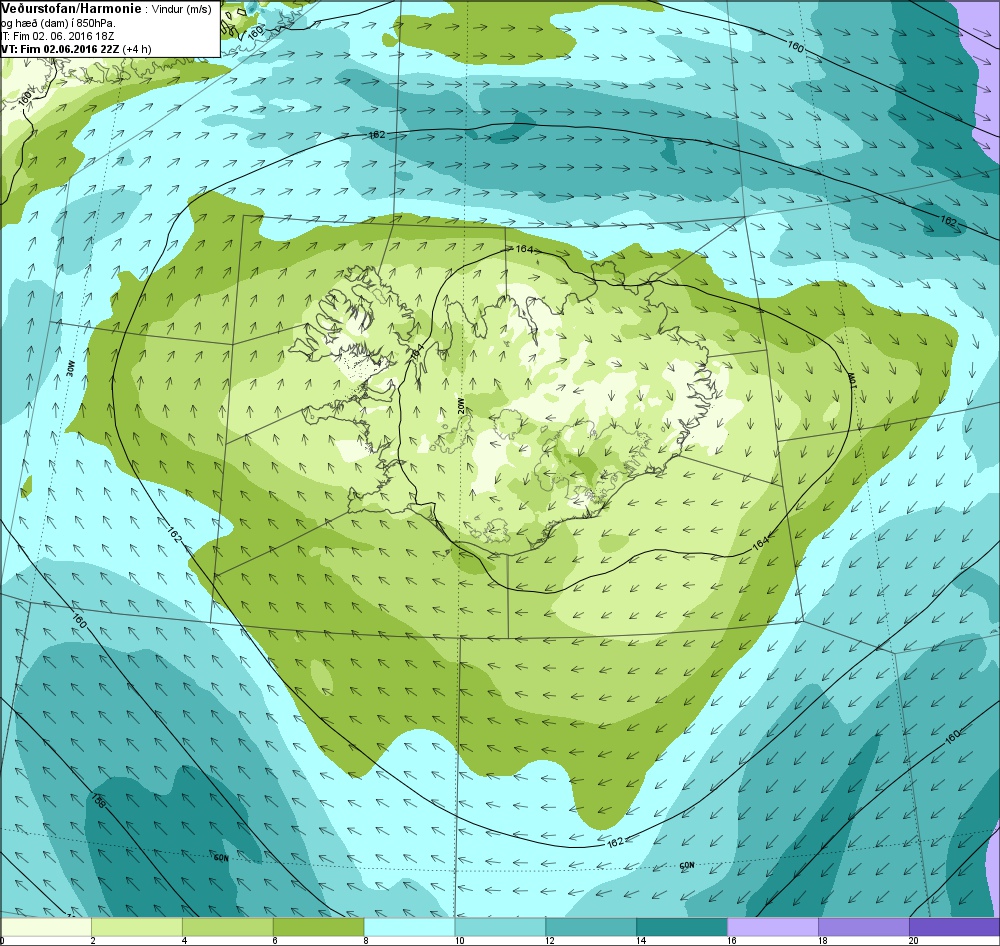Select the legend swatch between 4 and 6

(x=228, y=926)
